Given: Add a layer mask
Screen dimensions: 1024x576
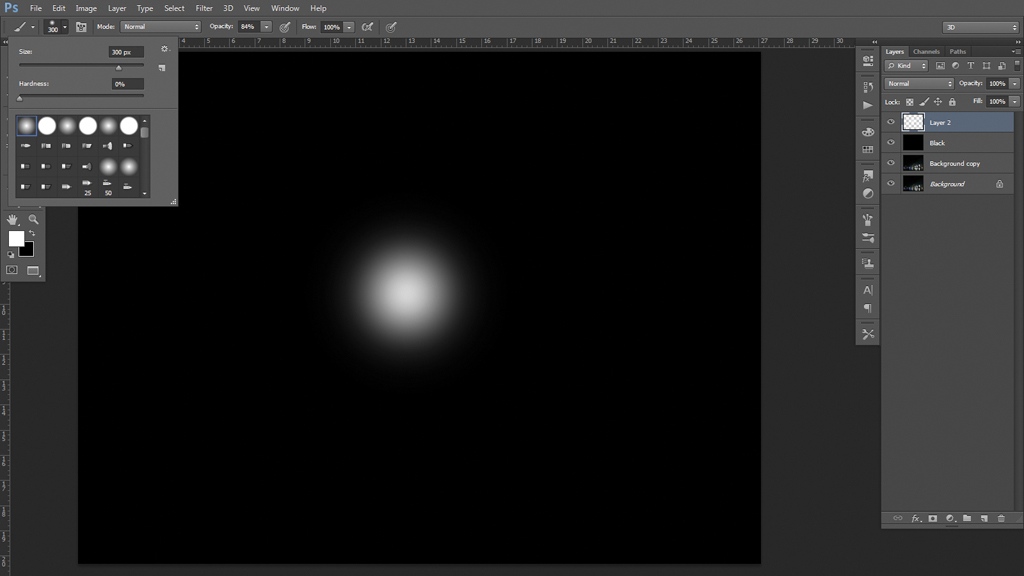Looking at the screenshot, I should 933,519.
